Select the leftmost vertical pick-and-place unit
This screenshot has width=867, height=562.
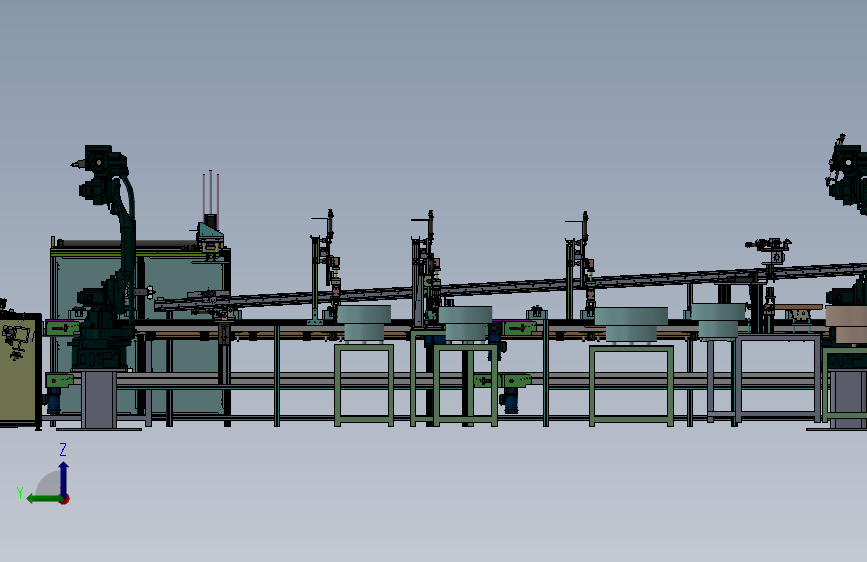(325, 267)
